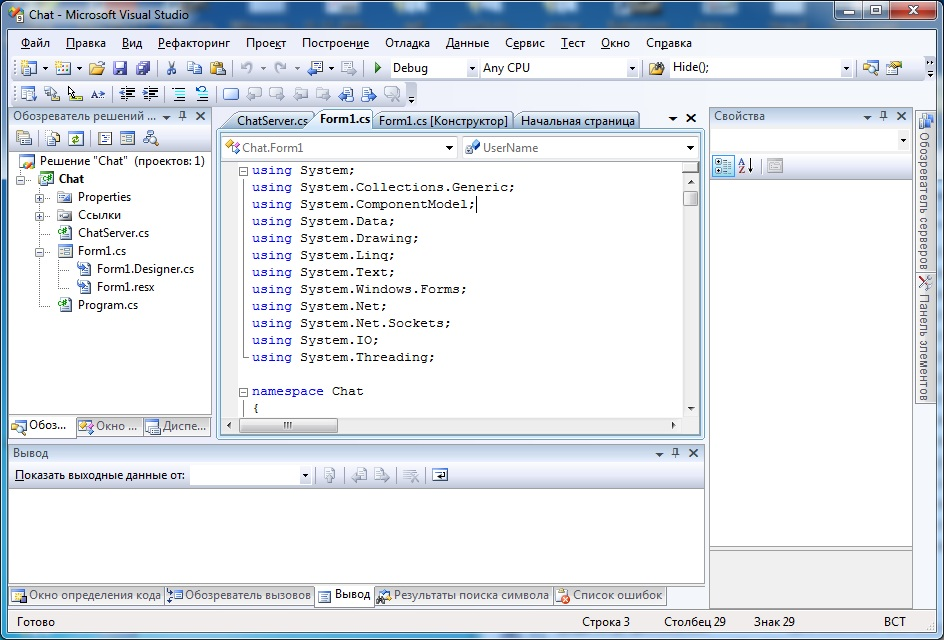
Task: Click Properties icon in Solution Explorer toolbar
Action: point(24,138)
